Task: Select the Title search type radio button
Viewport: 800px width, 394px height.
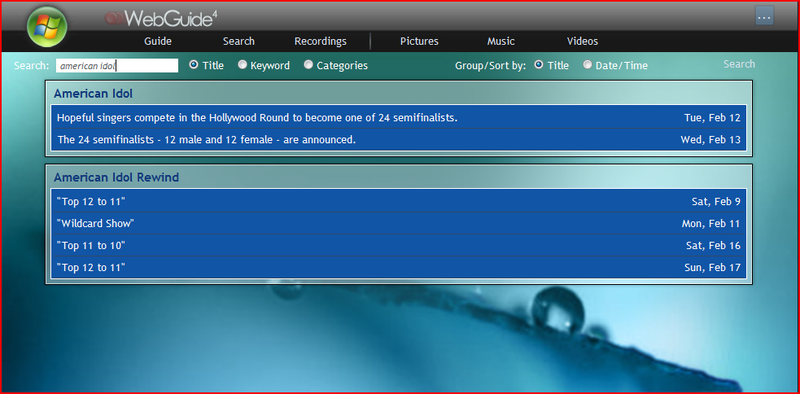Action: [193, 65]
